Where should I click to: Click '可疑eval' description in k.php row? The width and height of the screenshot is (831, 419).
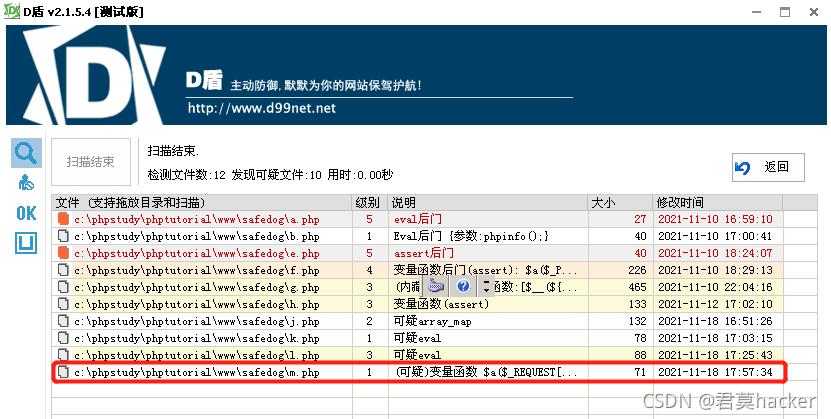[x=417, y=337]
